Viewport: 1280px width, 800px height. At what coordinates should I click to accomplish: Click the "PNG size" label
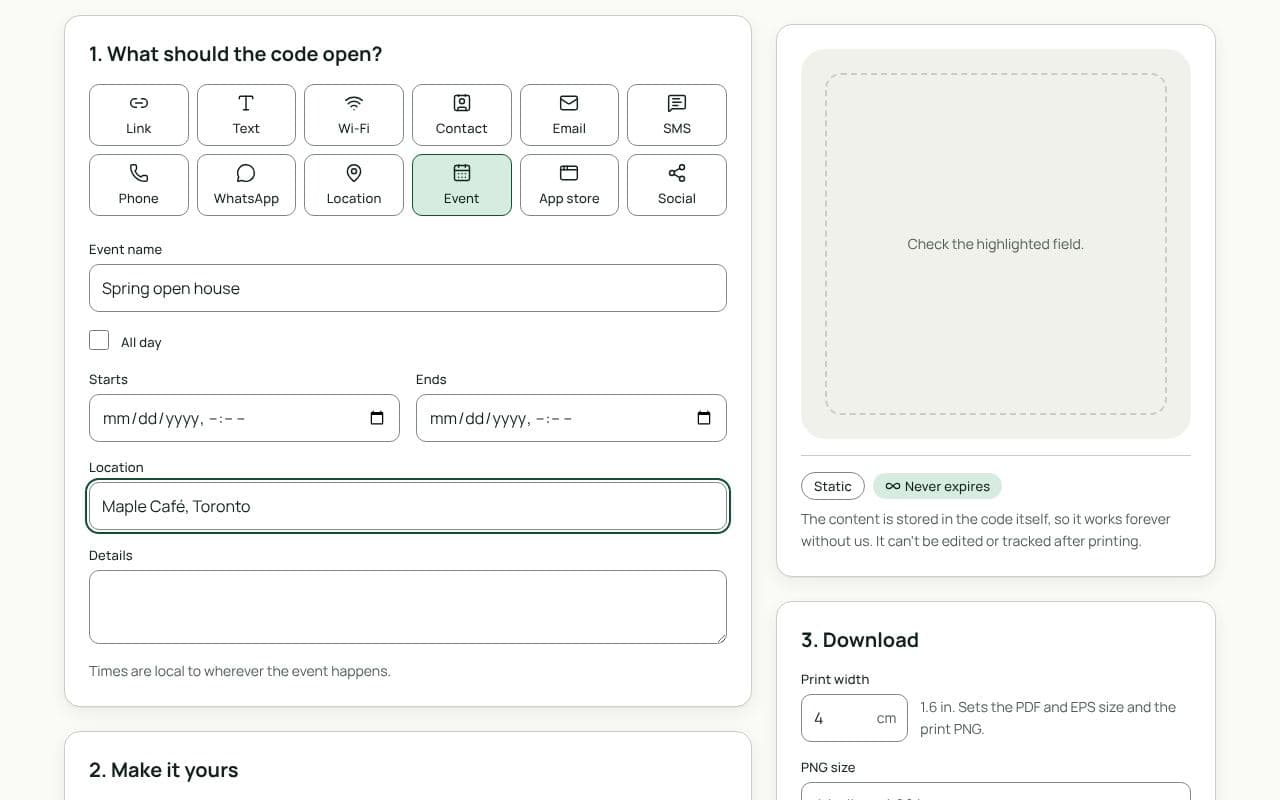[x=828, y=767]
